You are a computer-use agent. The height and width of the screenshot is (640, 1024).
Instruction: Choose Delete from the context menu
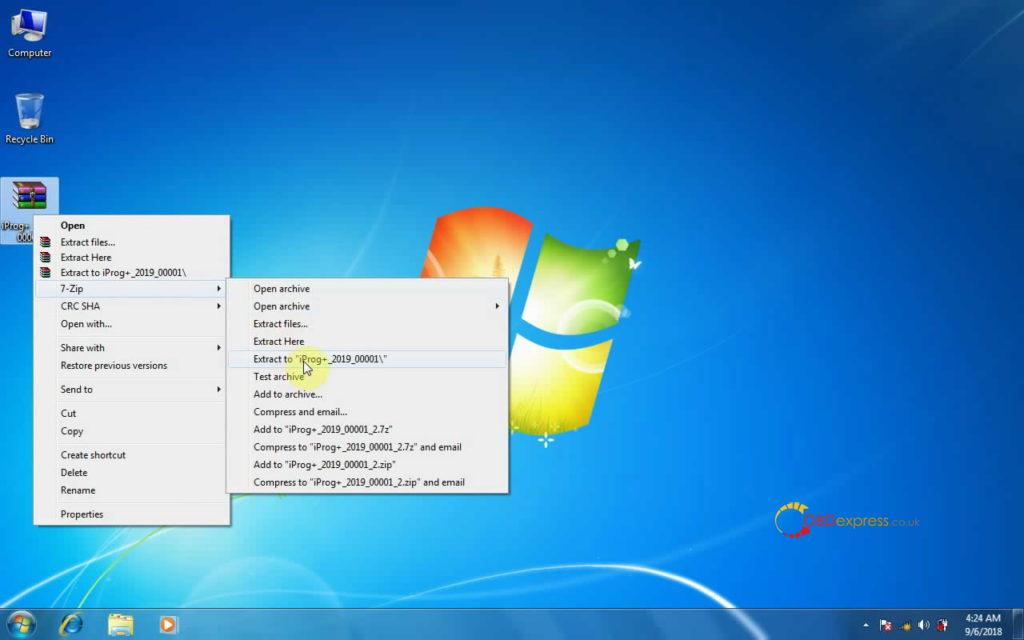132,473
